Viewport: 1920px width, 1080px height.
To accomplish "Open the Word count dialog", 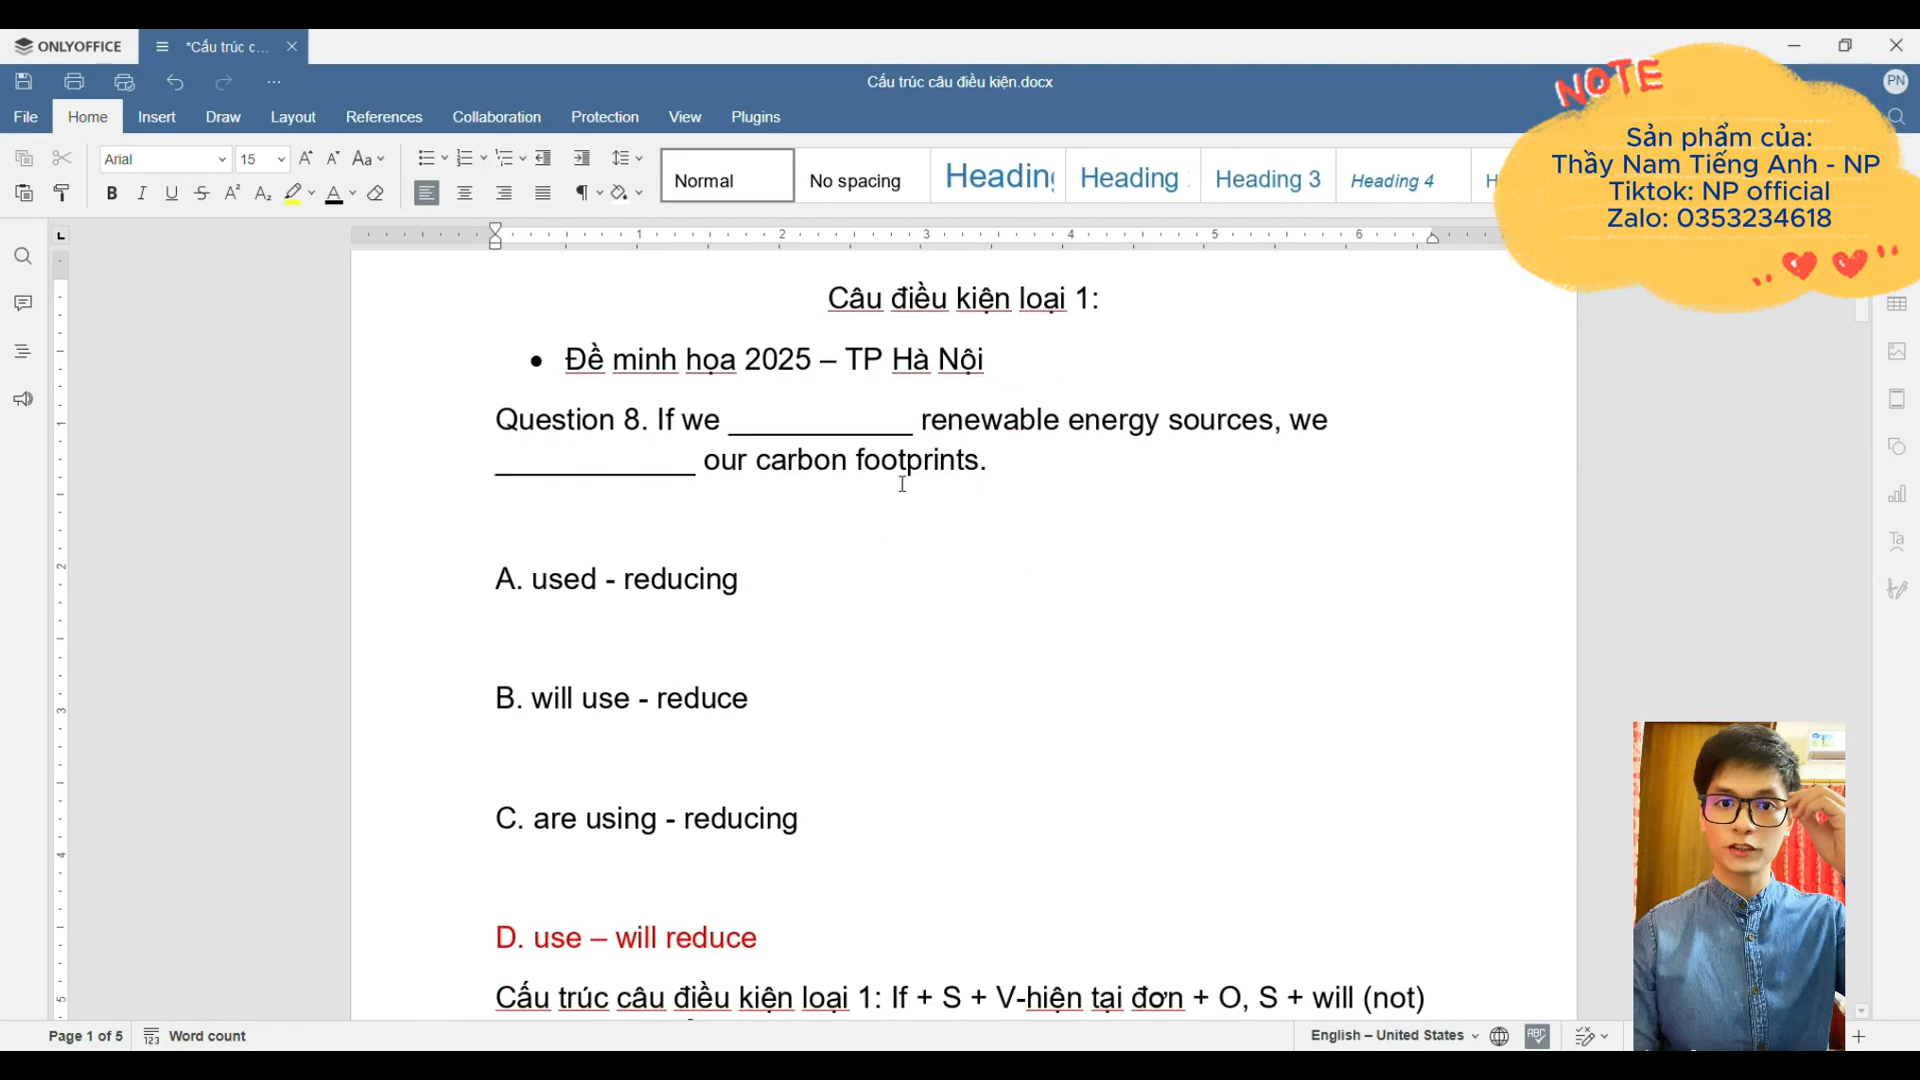I will 206,1036.
